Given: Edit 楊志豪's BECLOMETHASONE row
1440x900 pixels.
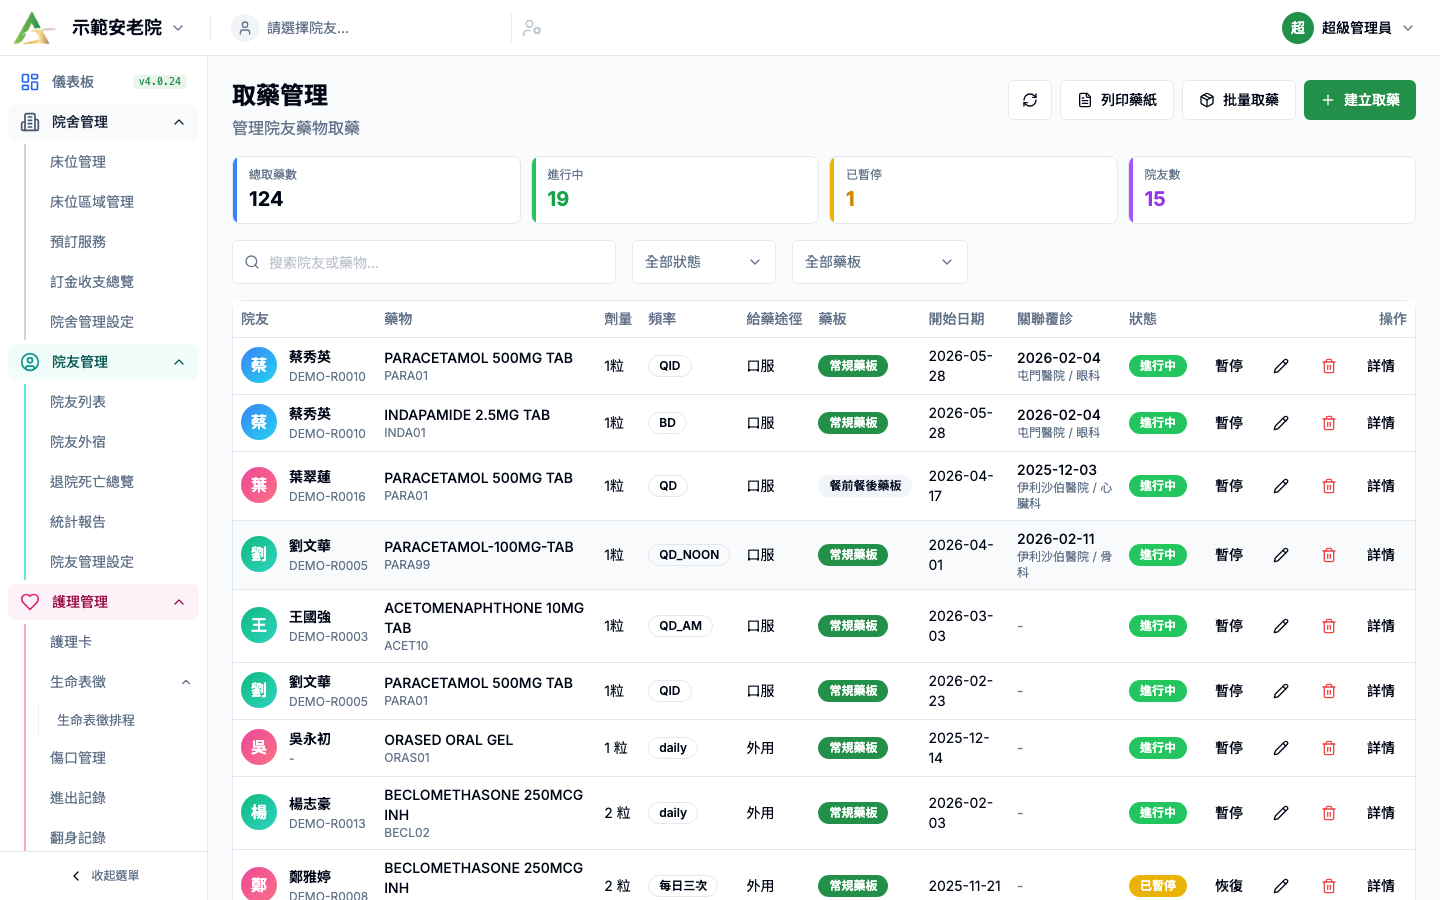Looking at the screenshot, I should click(x=1281, y=813).
